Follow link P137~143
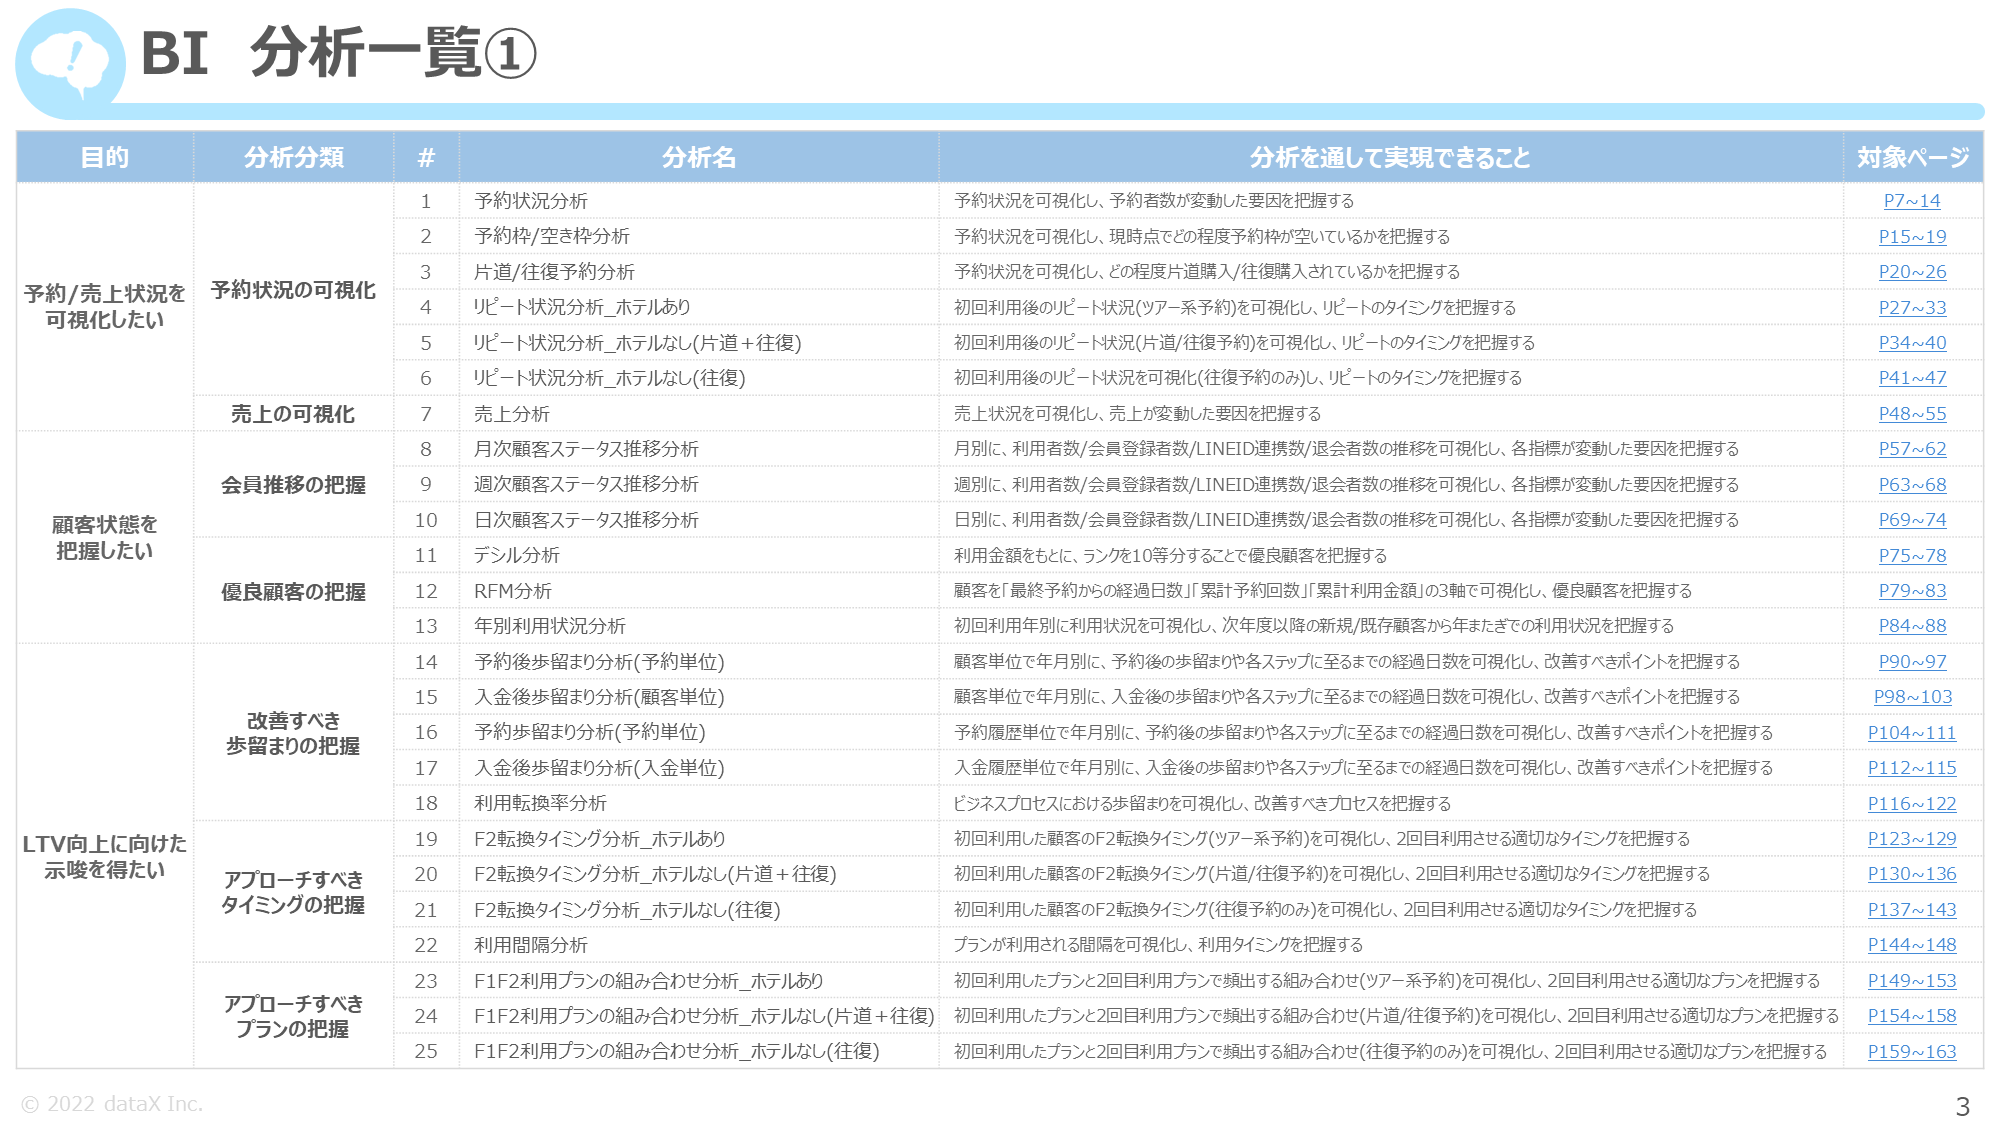The image size is (2000, 1125). 1912,910
